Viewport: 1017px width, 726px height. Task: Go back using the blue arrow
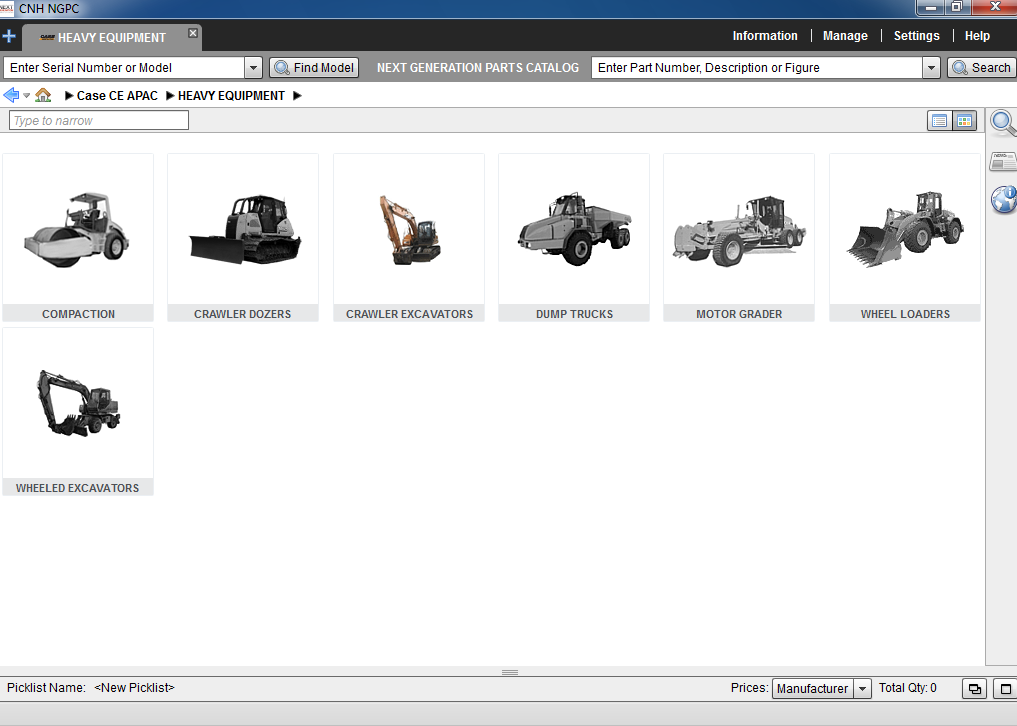coord(11,96)
